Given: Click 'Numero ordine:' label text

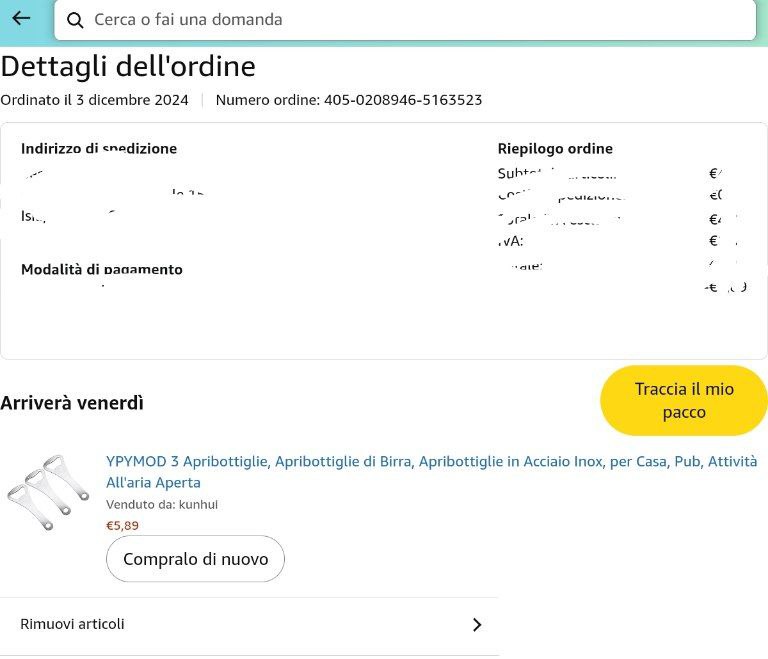Looking at the screenshot, I should tap(267, 100).
